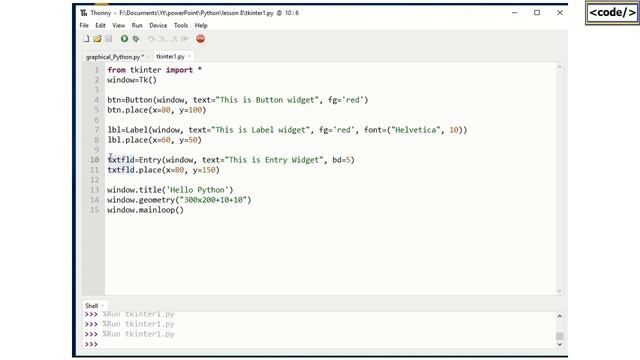Image resolution: width=640 pixels, height=360 pixels.
Task: Click the New file icon
Action: click(86, 39)
